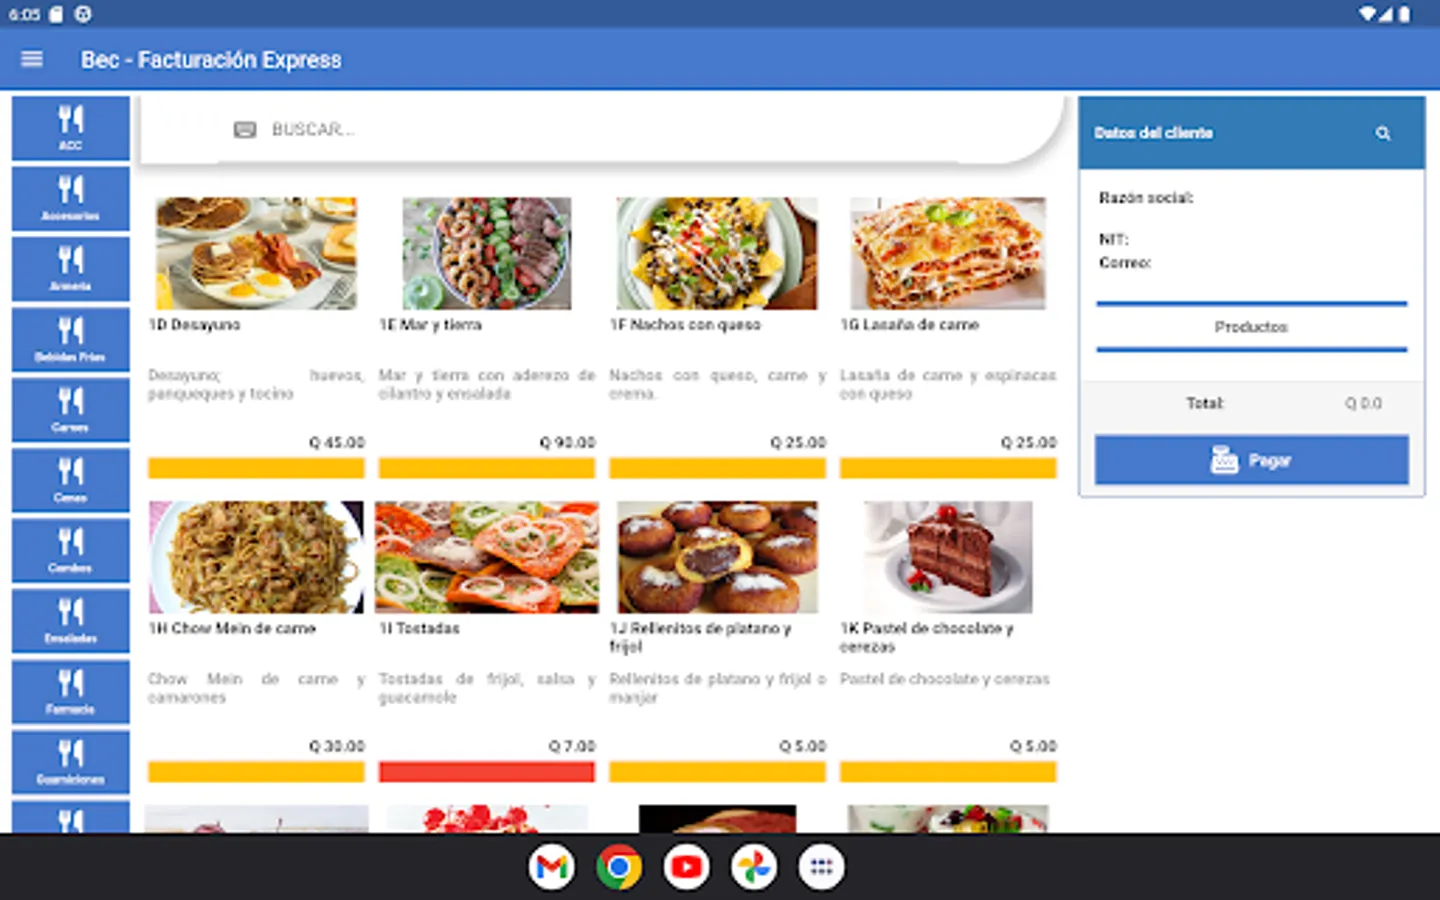Select the Chow Mein de carne photo
This screenshot has width=1440, height=900.
[x=257, y=557]
